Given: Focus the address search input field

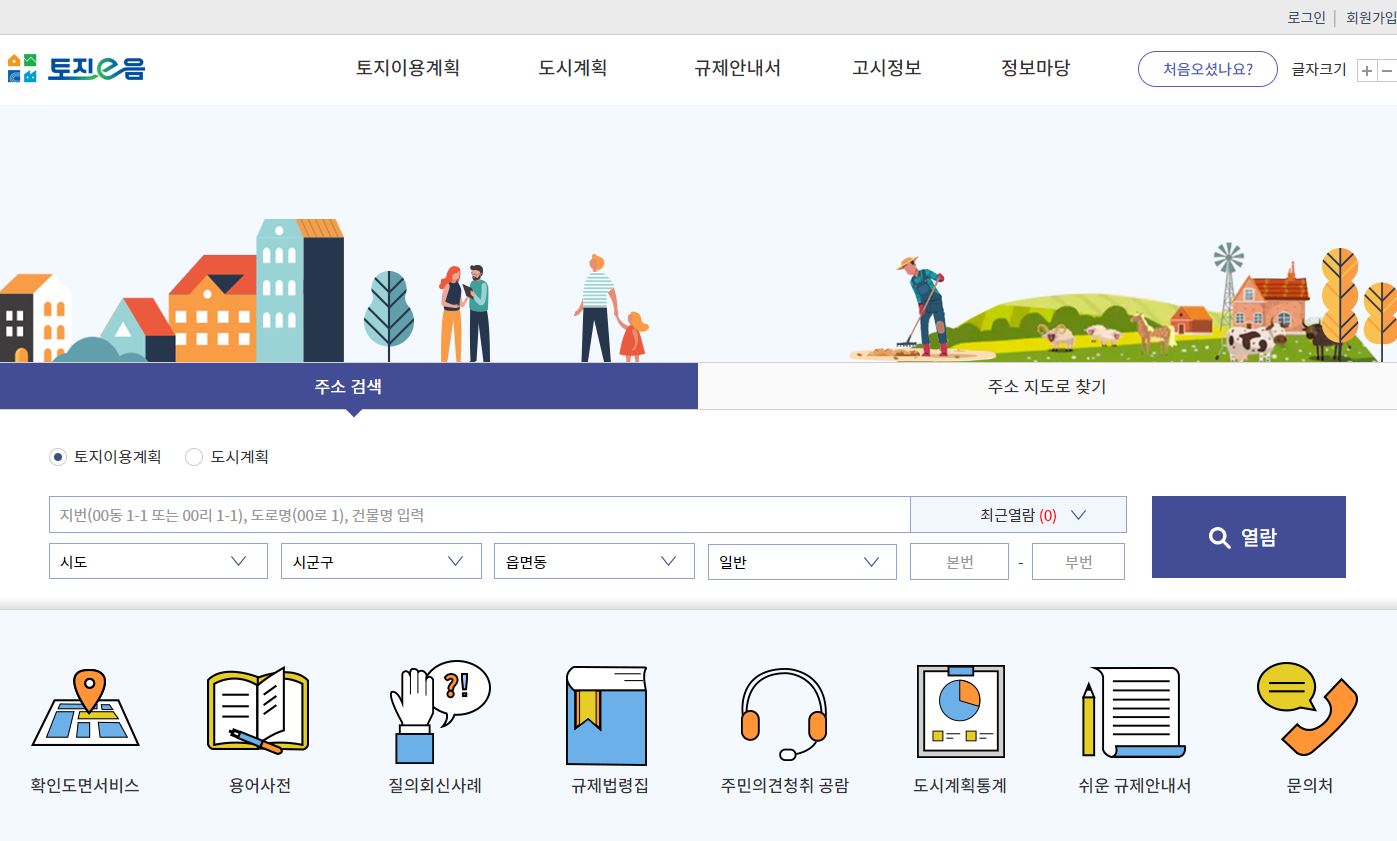Looking at the screenshot, I should [x=479, y=515].
